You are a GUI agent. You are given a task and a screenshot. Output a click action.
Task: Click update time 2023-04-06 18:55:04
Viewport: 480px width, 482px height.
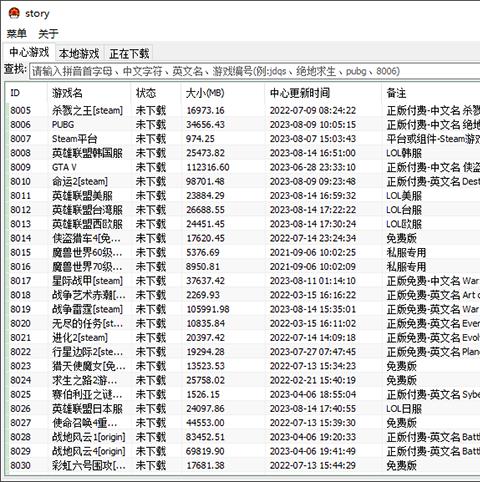[x=313, y=395]
